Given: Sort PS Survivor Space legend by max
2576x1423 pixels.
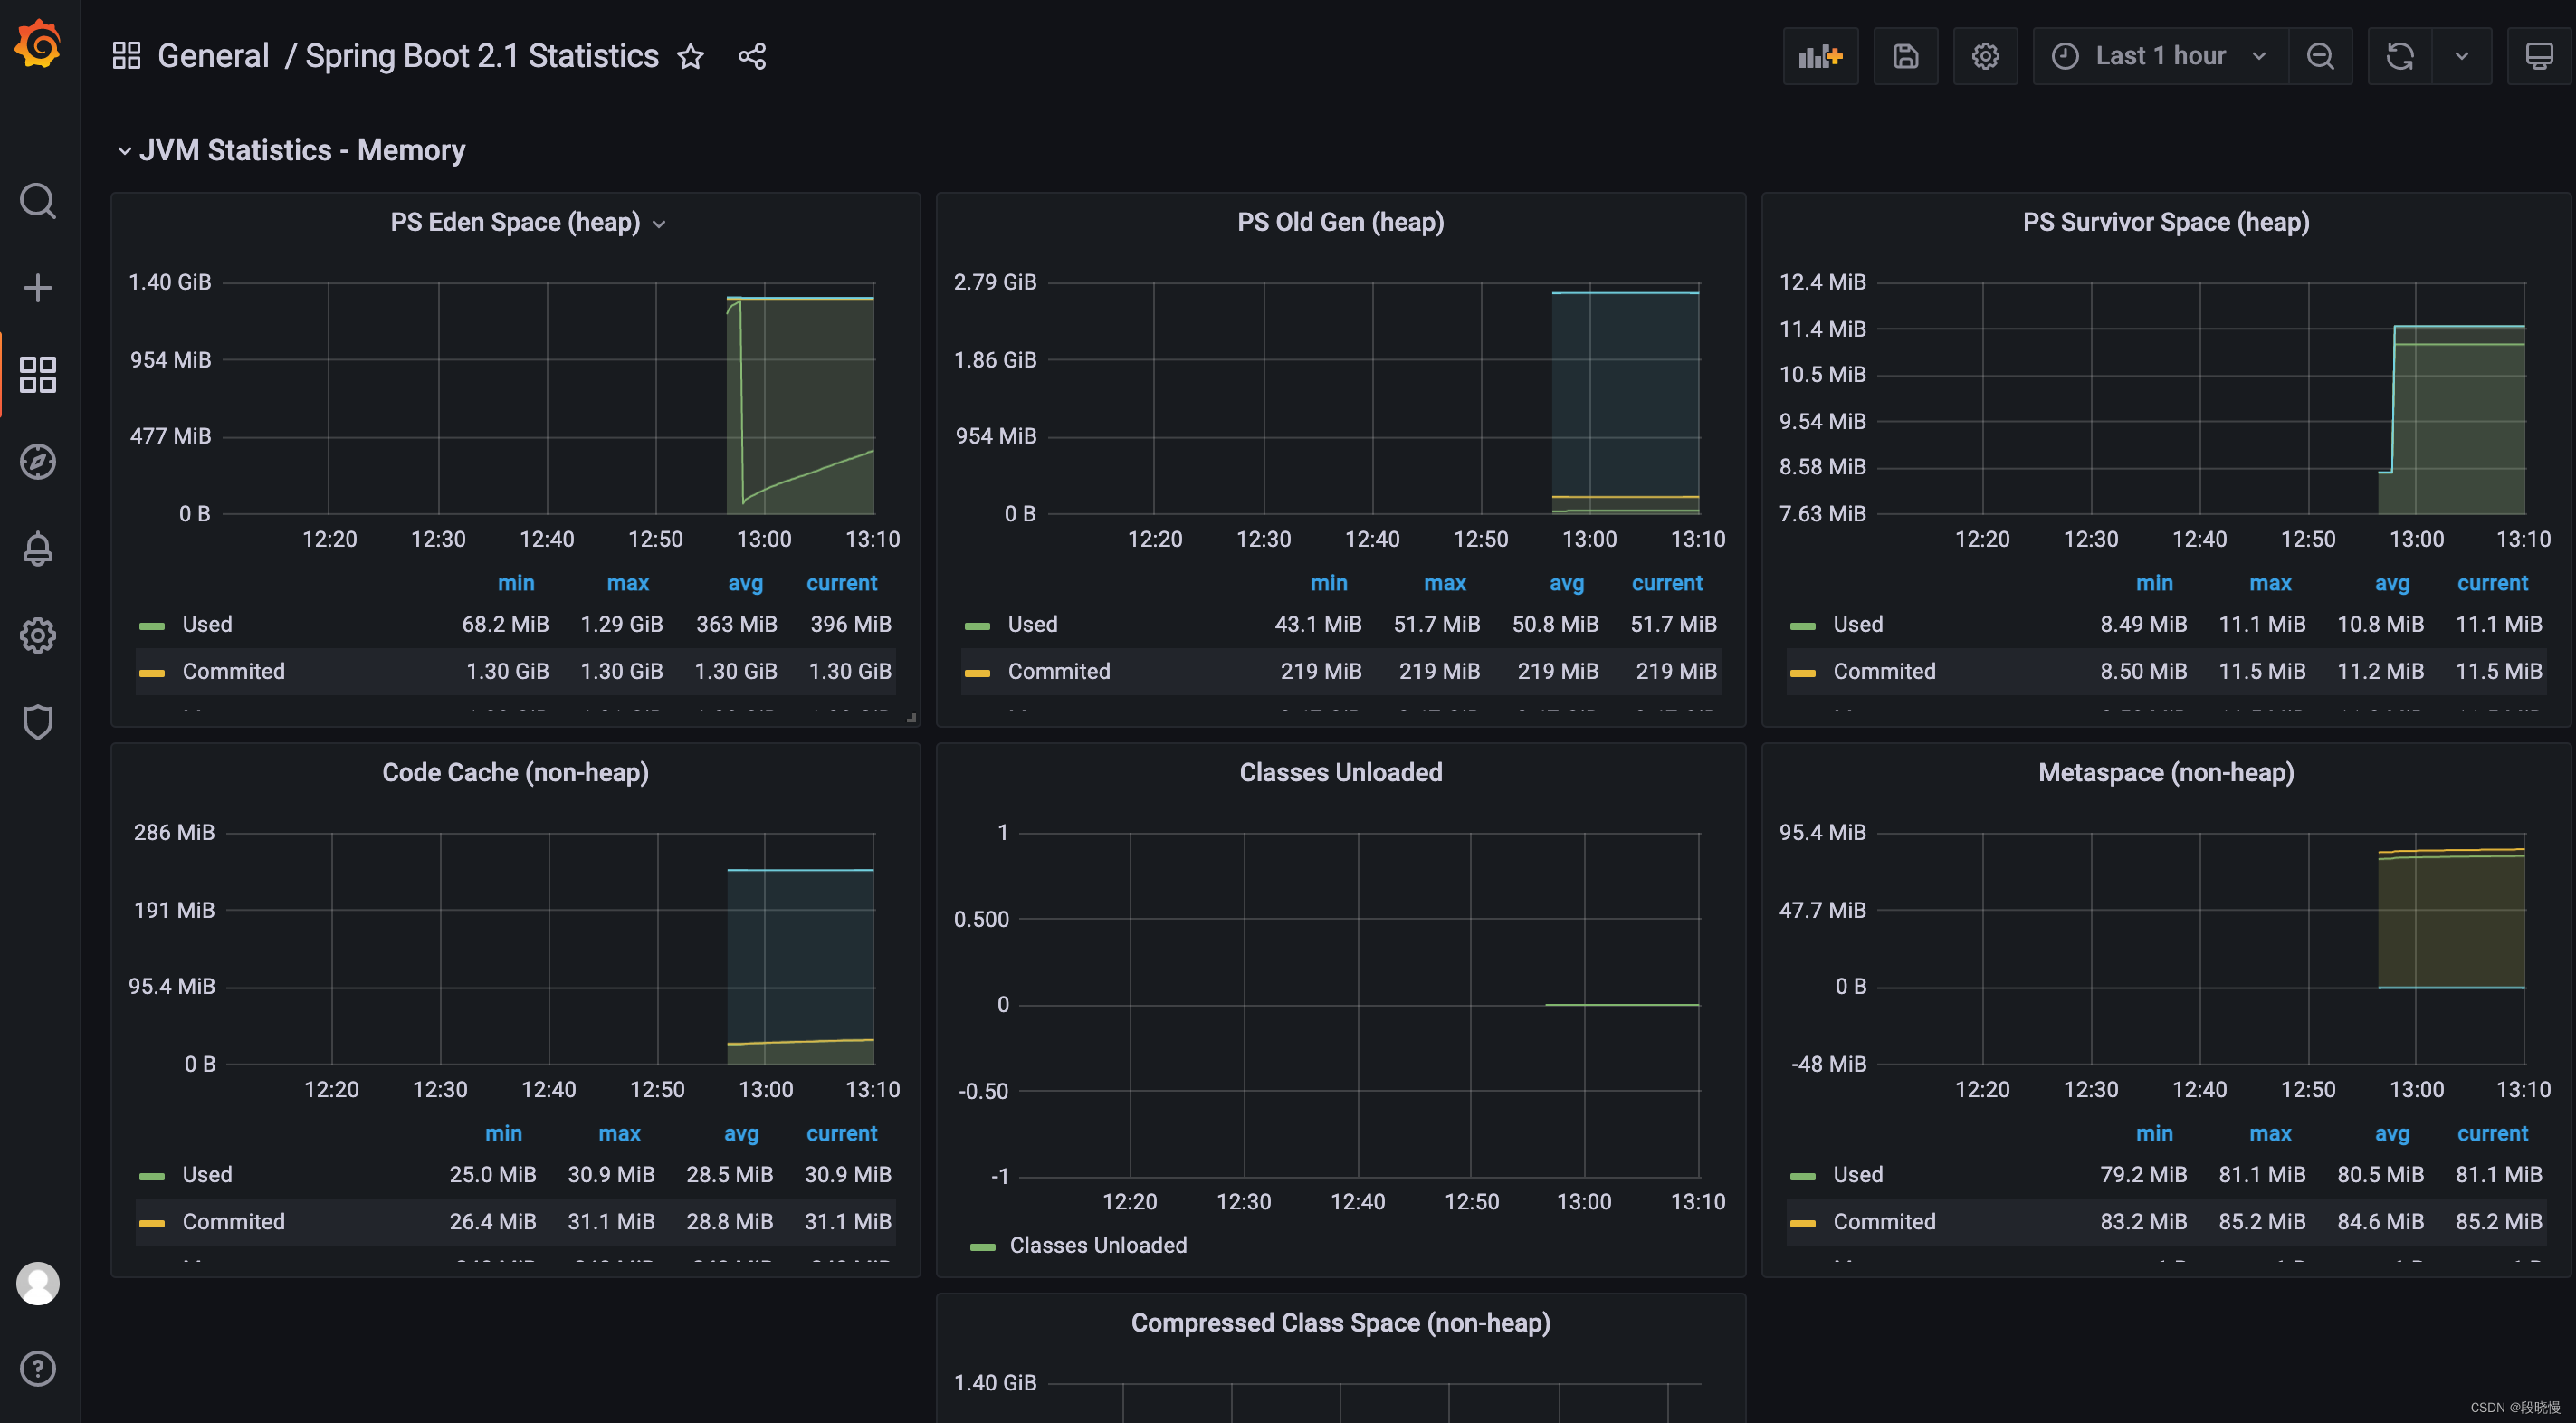Looking at the screenshot, I should [x=2270, y=583].
